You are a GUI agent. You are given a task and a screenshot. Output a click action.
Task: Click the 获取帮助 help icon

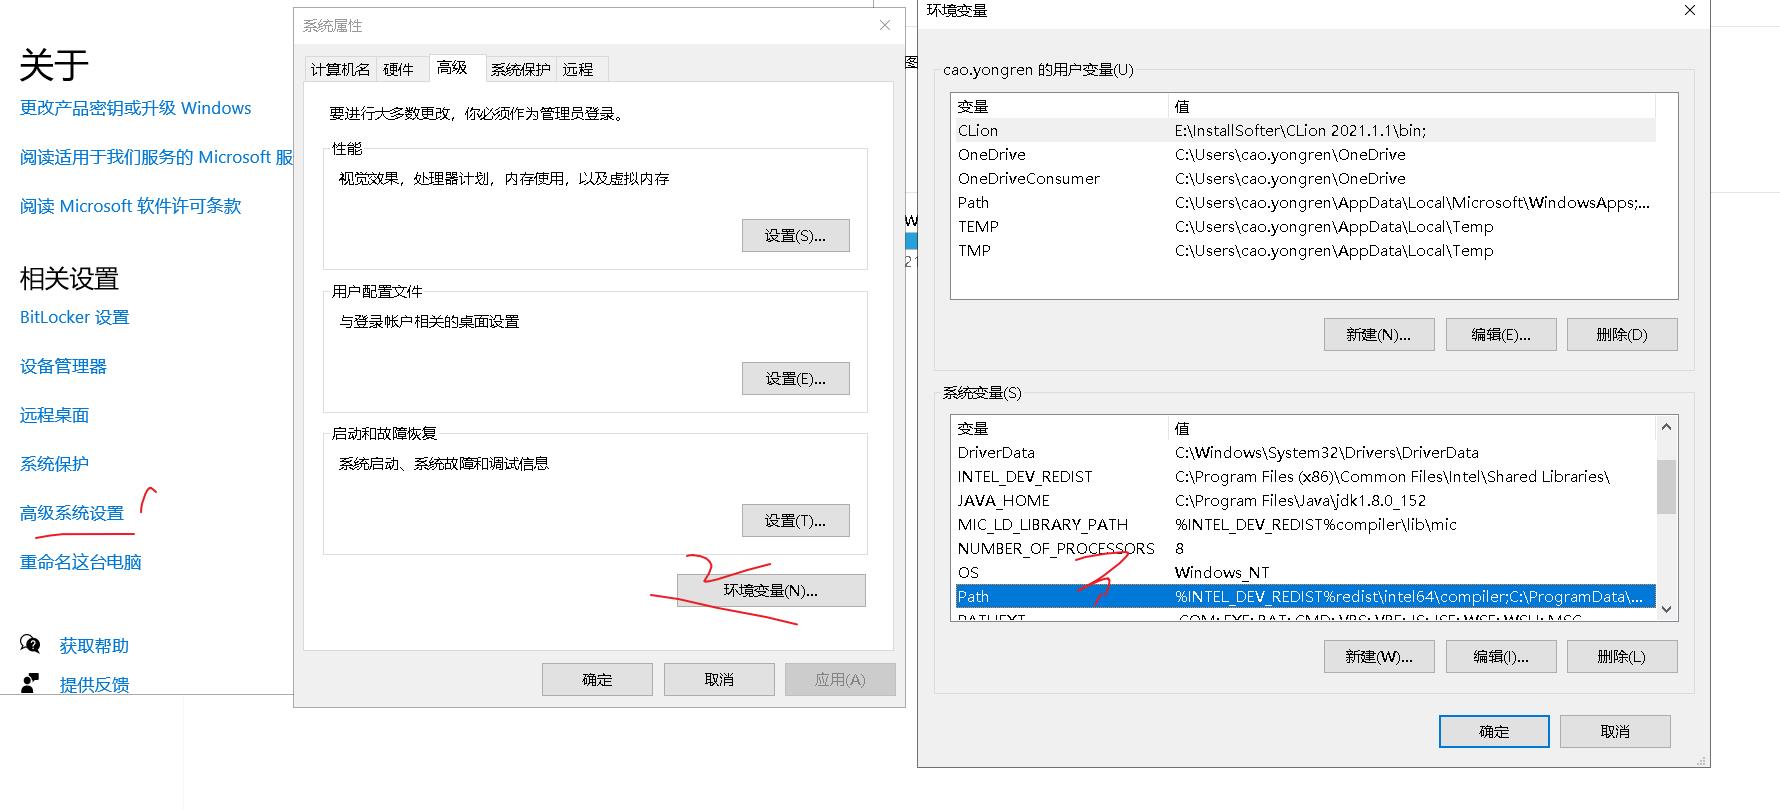coord(31,644)
